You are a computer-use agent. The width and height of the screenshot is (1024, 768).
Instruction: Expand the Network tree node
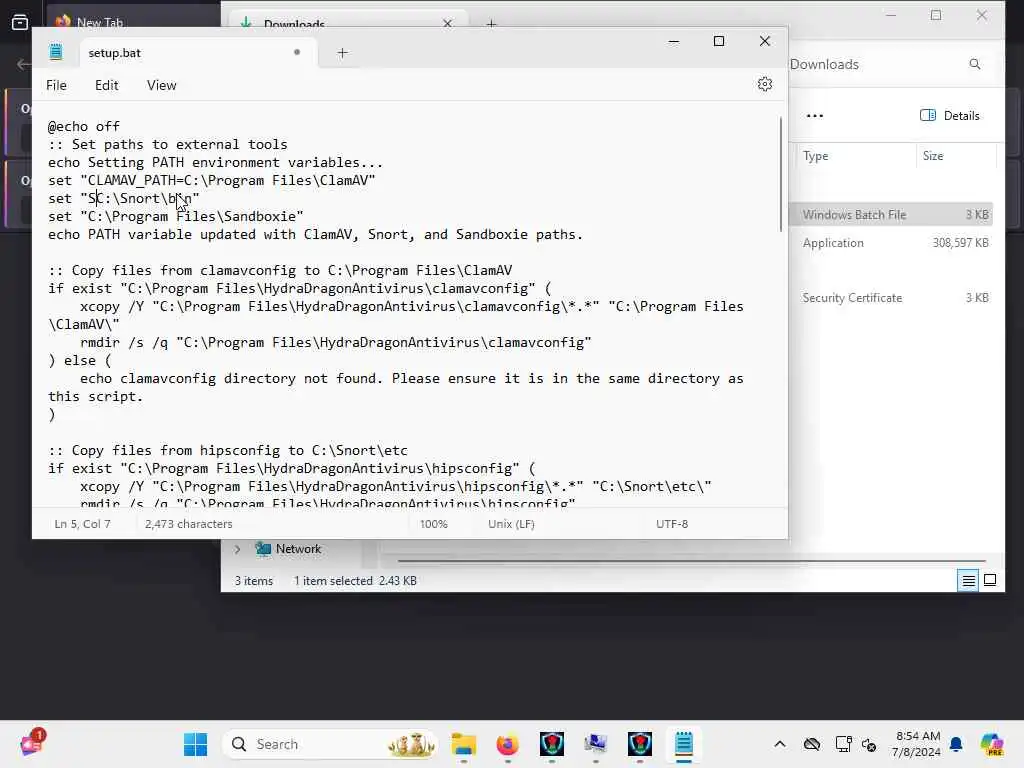(237, 549)
